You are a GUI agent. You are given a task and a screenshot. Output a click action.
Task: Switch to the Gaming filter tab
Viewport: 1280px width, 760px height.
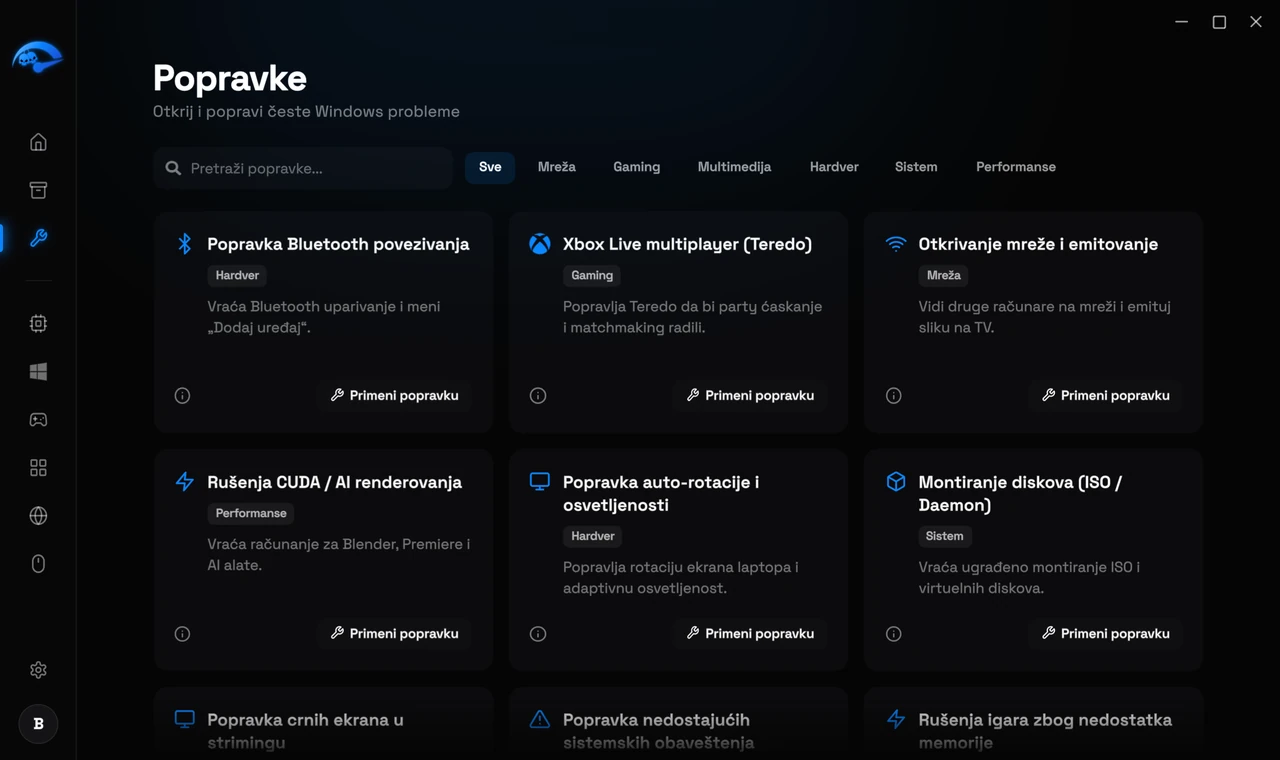pyautogui.click(x=636, y=167)
